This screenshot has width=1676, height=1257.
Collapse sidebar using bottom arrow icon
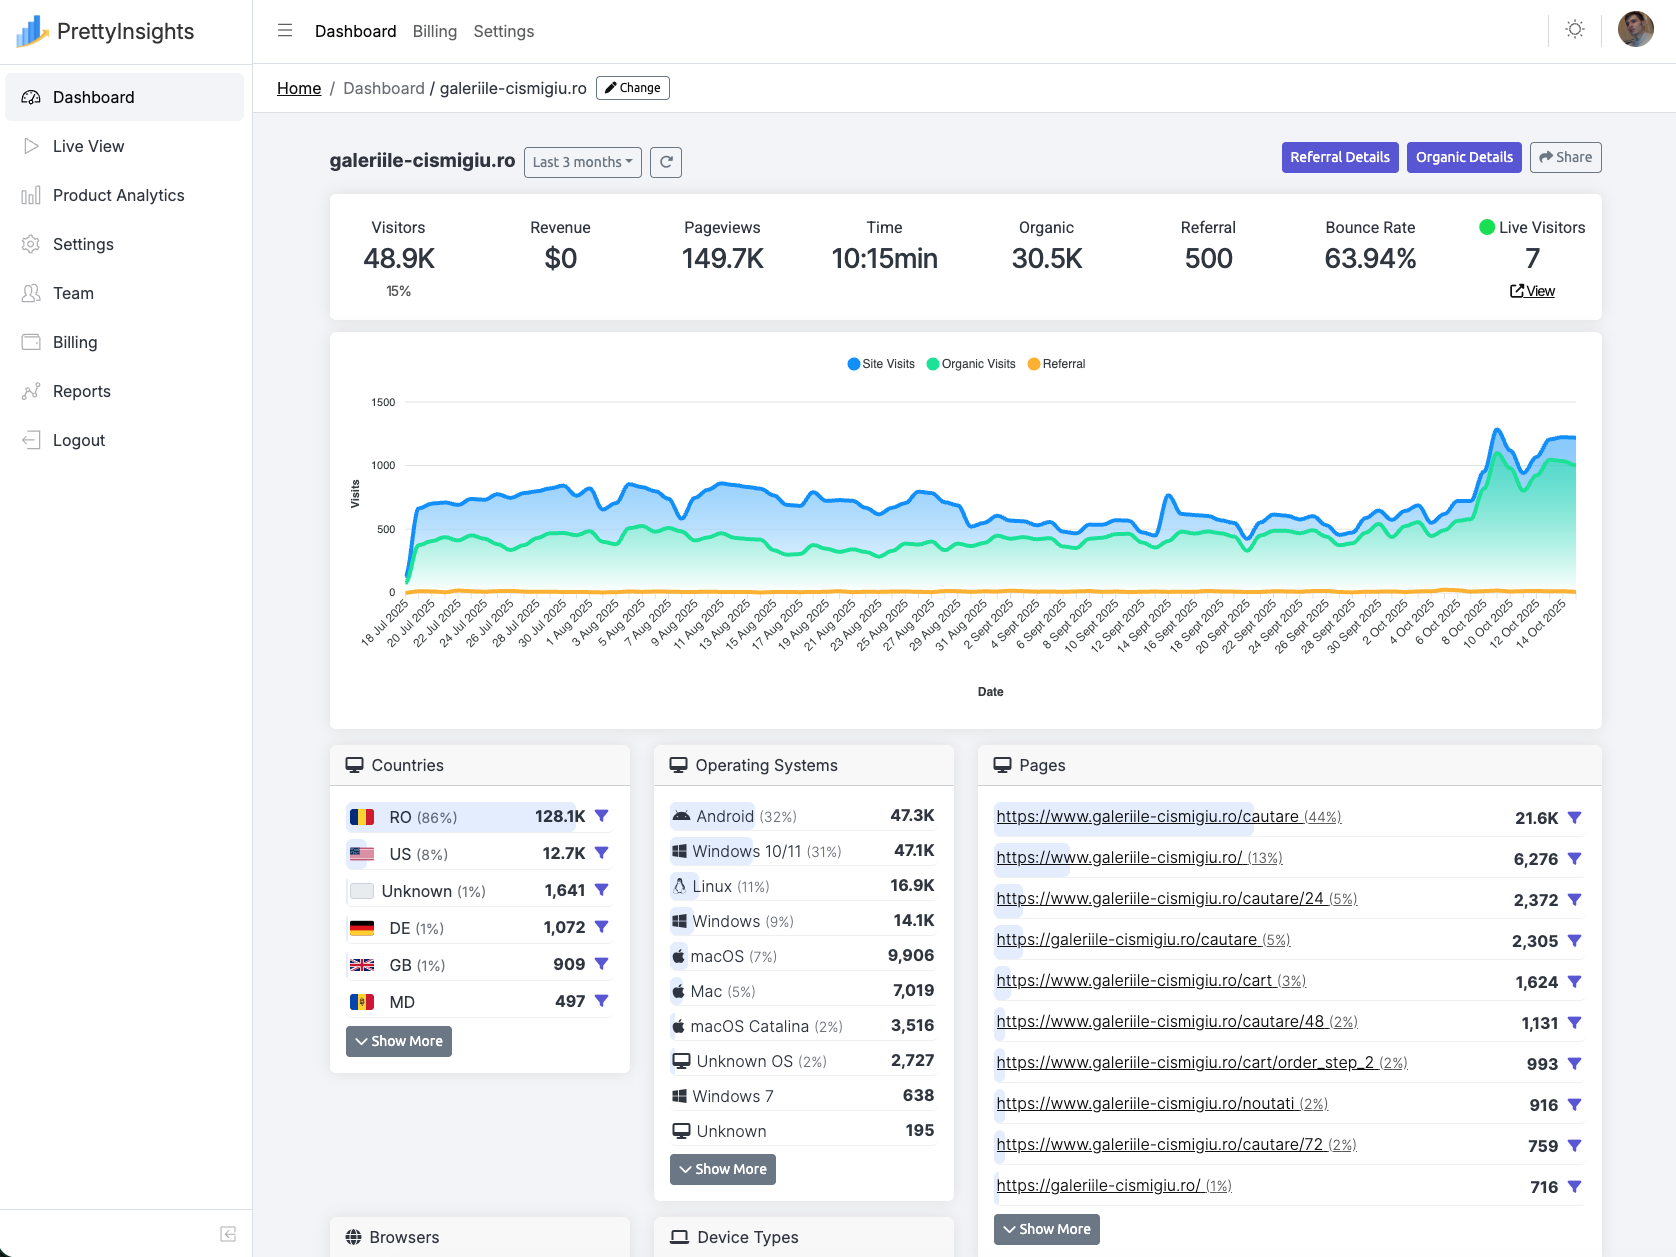point(228,1234)
